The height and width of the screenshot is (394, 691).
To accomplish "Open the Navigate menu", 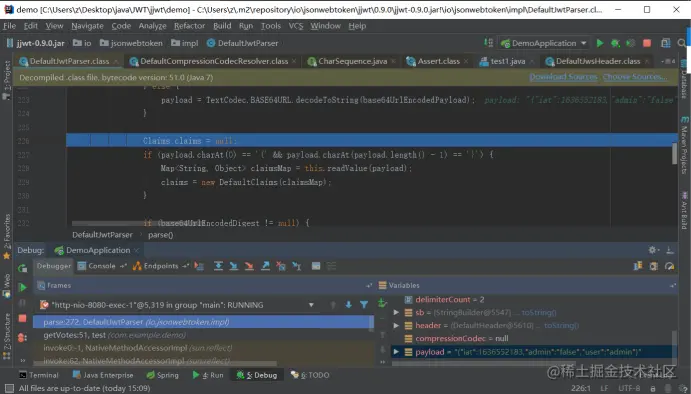I will pyautogui.click(x=87, y=26).
